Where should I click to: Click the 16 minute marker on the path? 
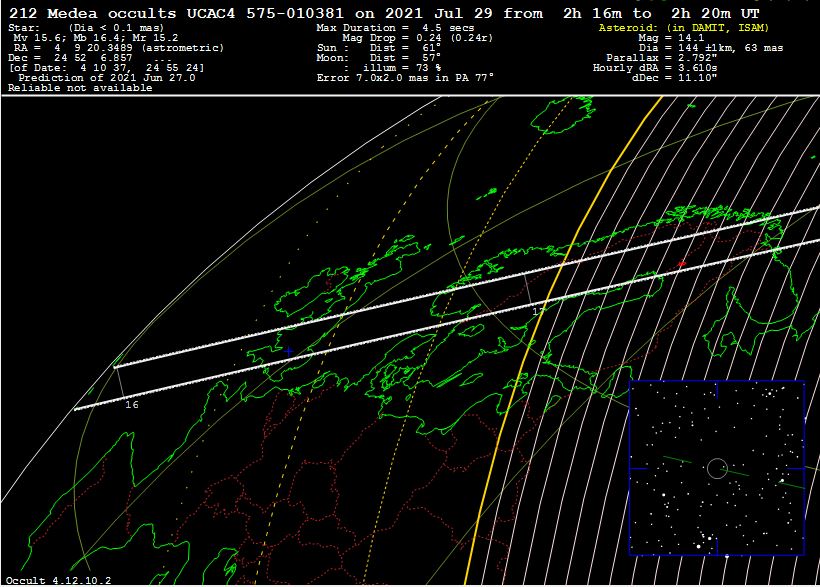pos(131,404)
